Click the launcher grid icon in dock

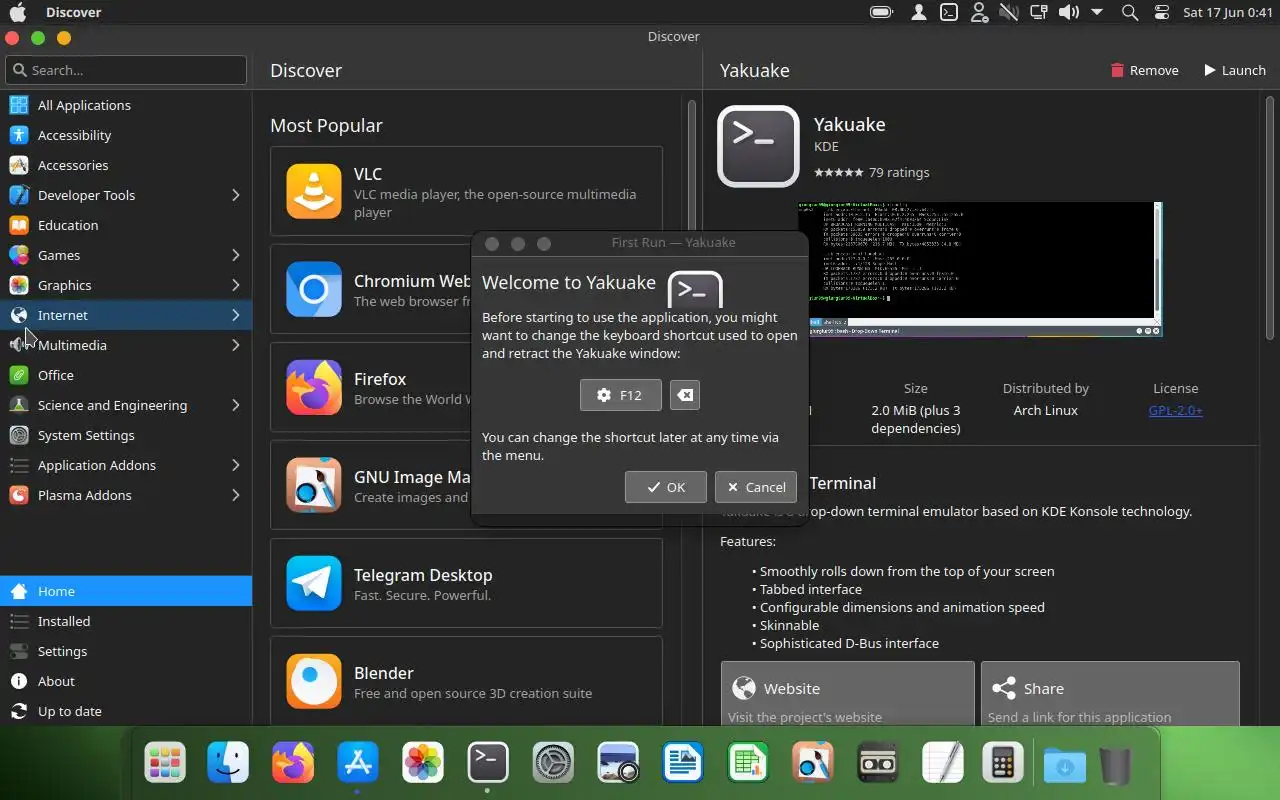tap(165, 764)
